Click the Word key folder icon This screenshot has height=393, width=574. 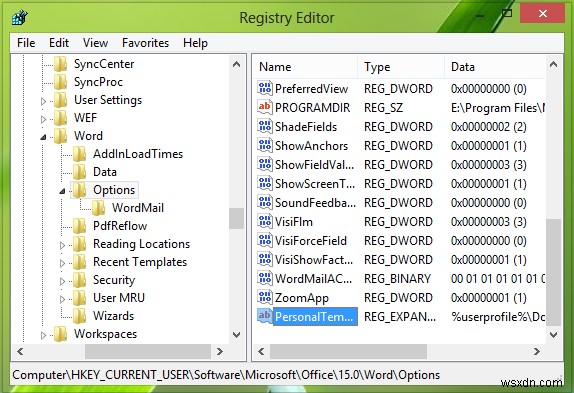click(x=61, y=136)
